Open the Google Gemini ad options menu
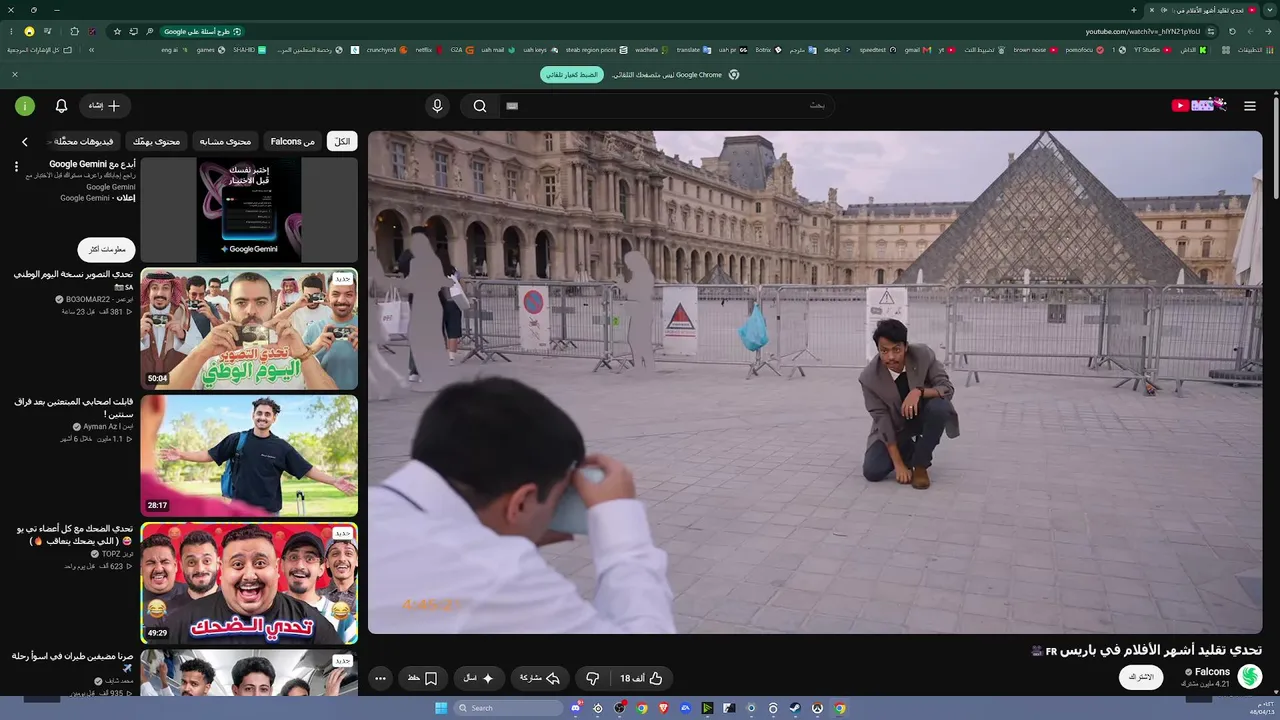The width and height of the screenshot is (1280, 720). 16,167
